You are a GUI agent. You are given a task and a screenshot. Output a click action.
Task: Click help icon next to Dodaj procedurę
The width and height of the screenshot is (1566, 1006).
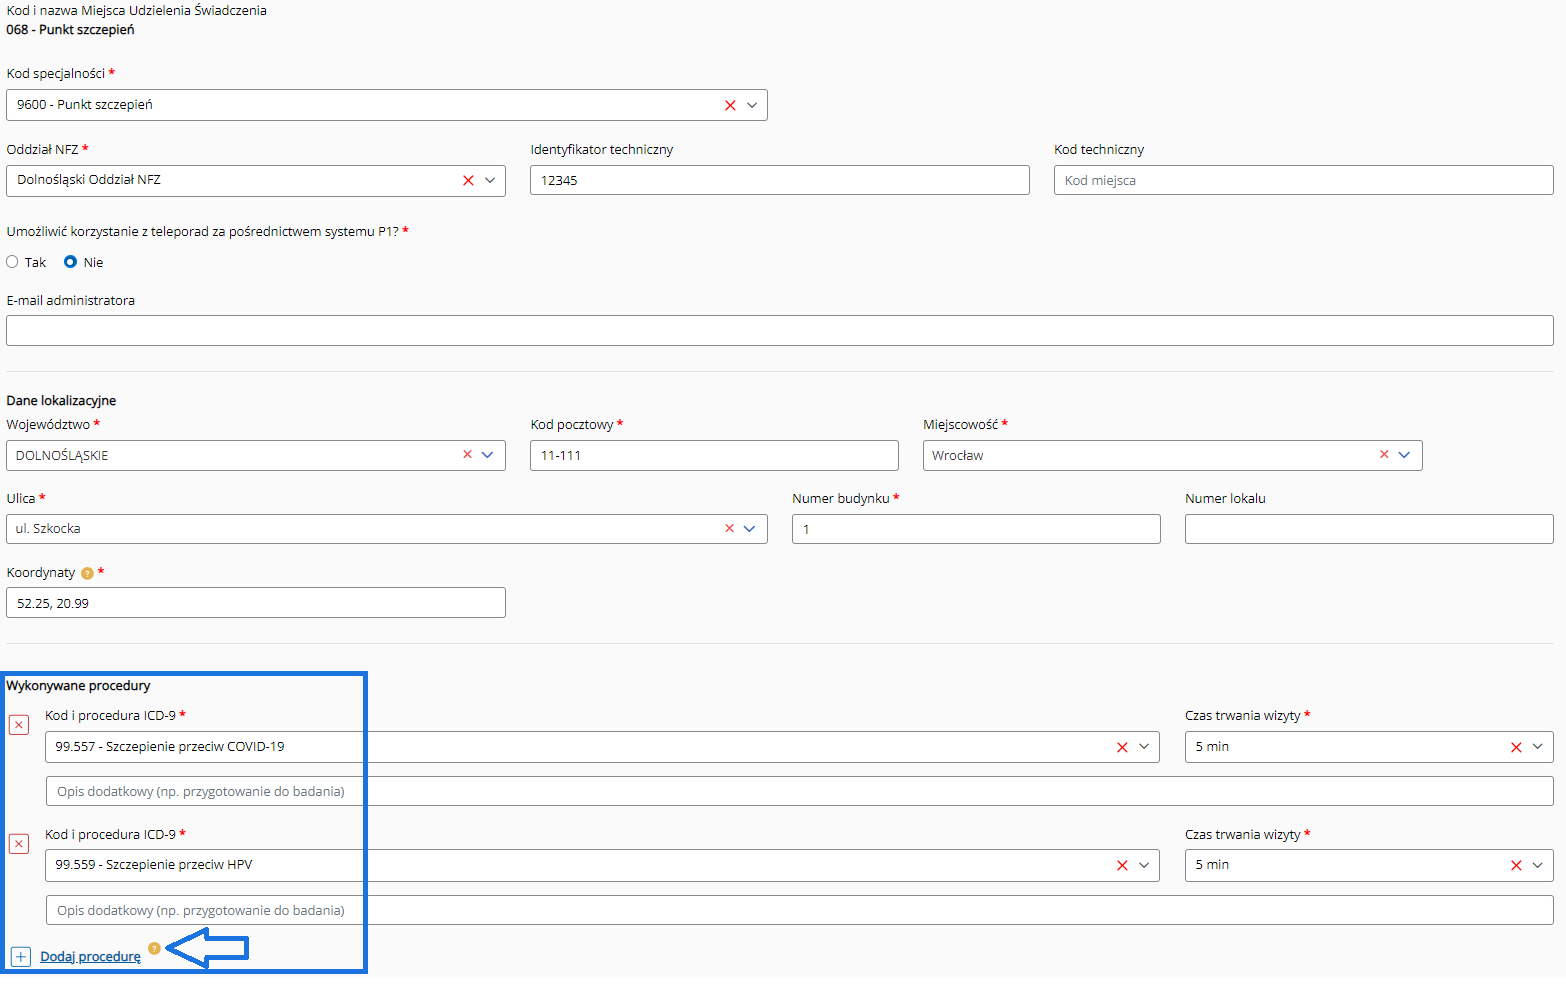154,948
